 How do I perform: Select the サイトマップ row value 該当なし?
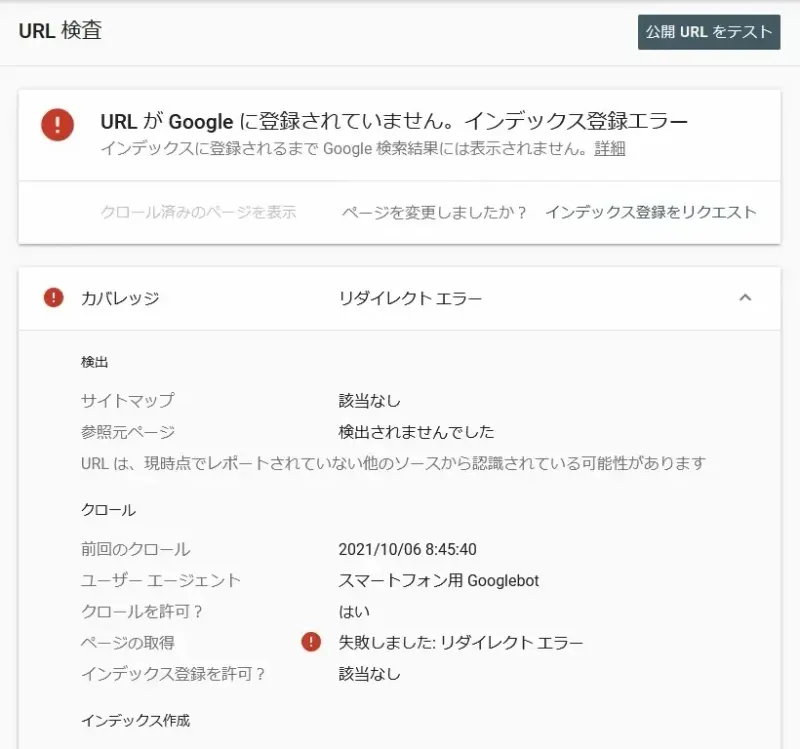[371, 399]
